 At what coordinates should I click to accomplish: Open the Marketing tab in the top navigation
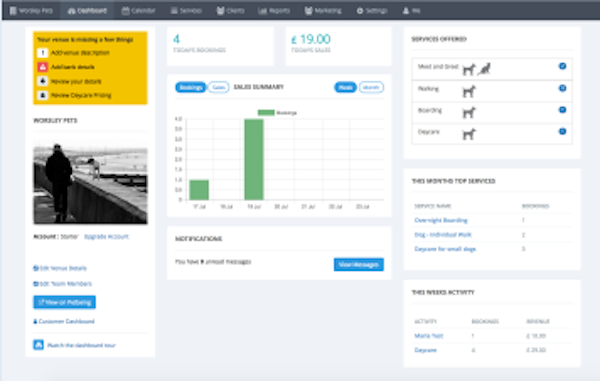[323, 11]
